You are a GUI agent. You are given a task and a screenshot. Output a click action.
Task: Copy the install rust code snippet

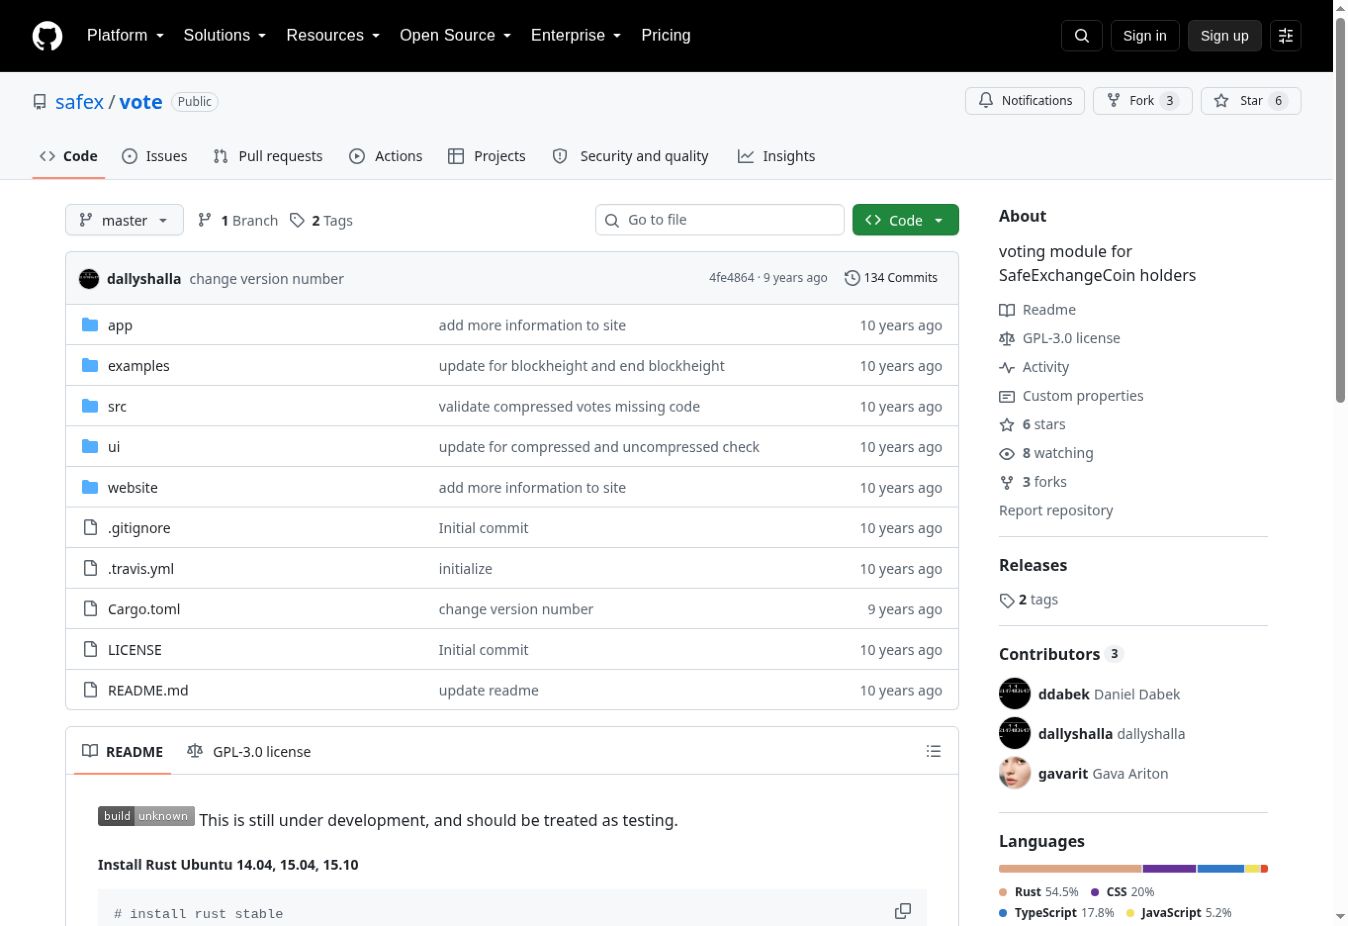pyautogui.click(x=903, y=911)
